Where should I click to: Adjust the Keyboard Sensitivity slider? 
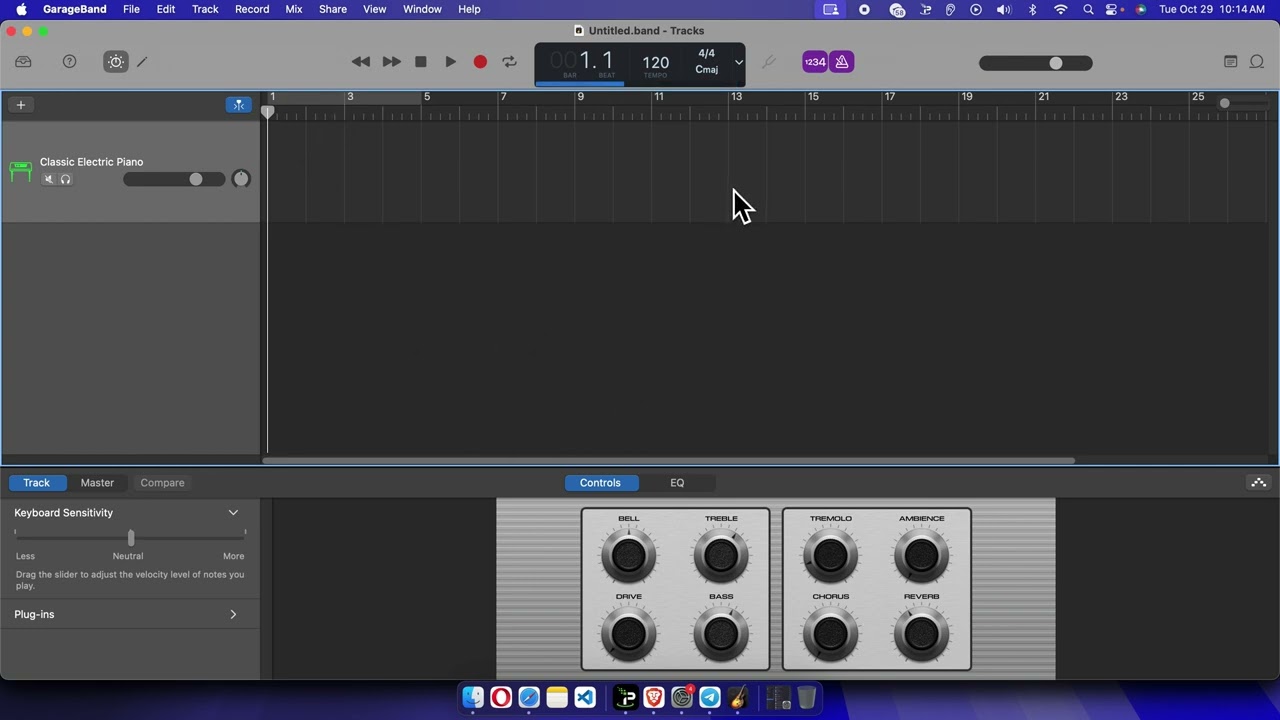pos(130,539)
